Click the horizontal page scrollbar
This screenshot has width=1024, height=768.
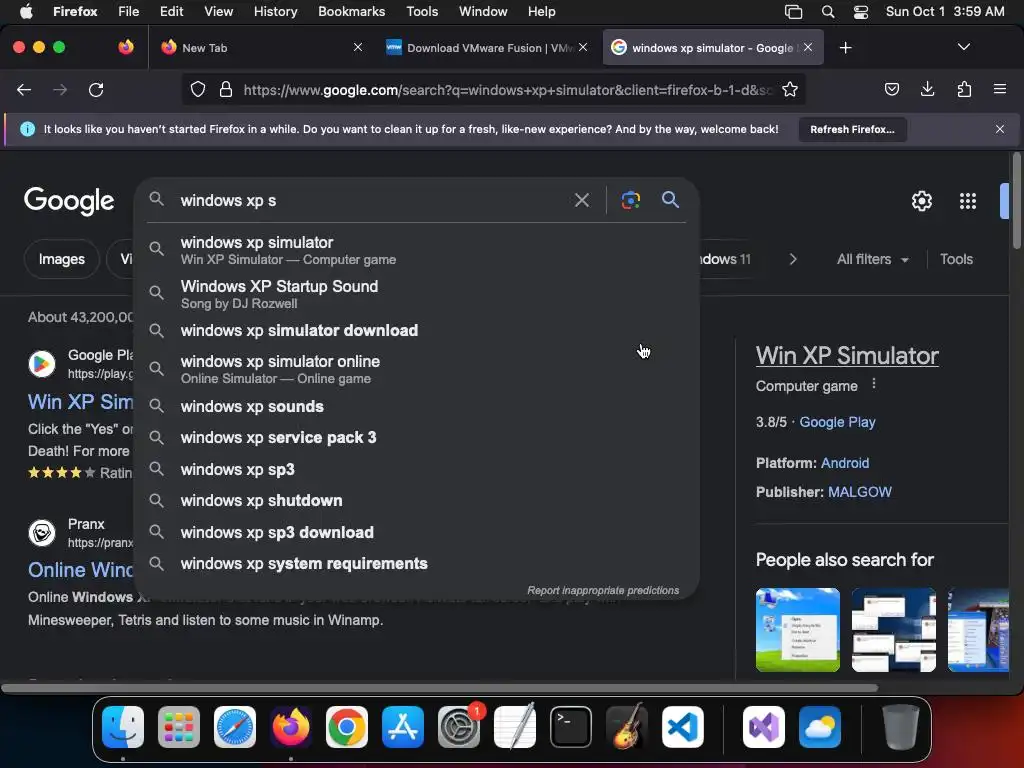point(440,688)
